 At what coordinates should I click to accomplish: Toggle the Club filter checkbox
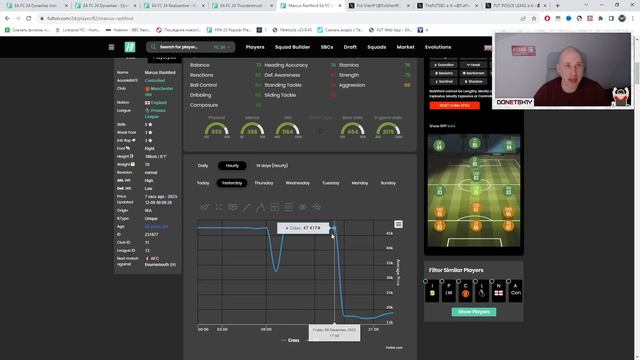pyautogui.click(x=459, y=281)
